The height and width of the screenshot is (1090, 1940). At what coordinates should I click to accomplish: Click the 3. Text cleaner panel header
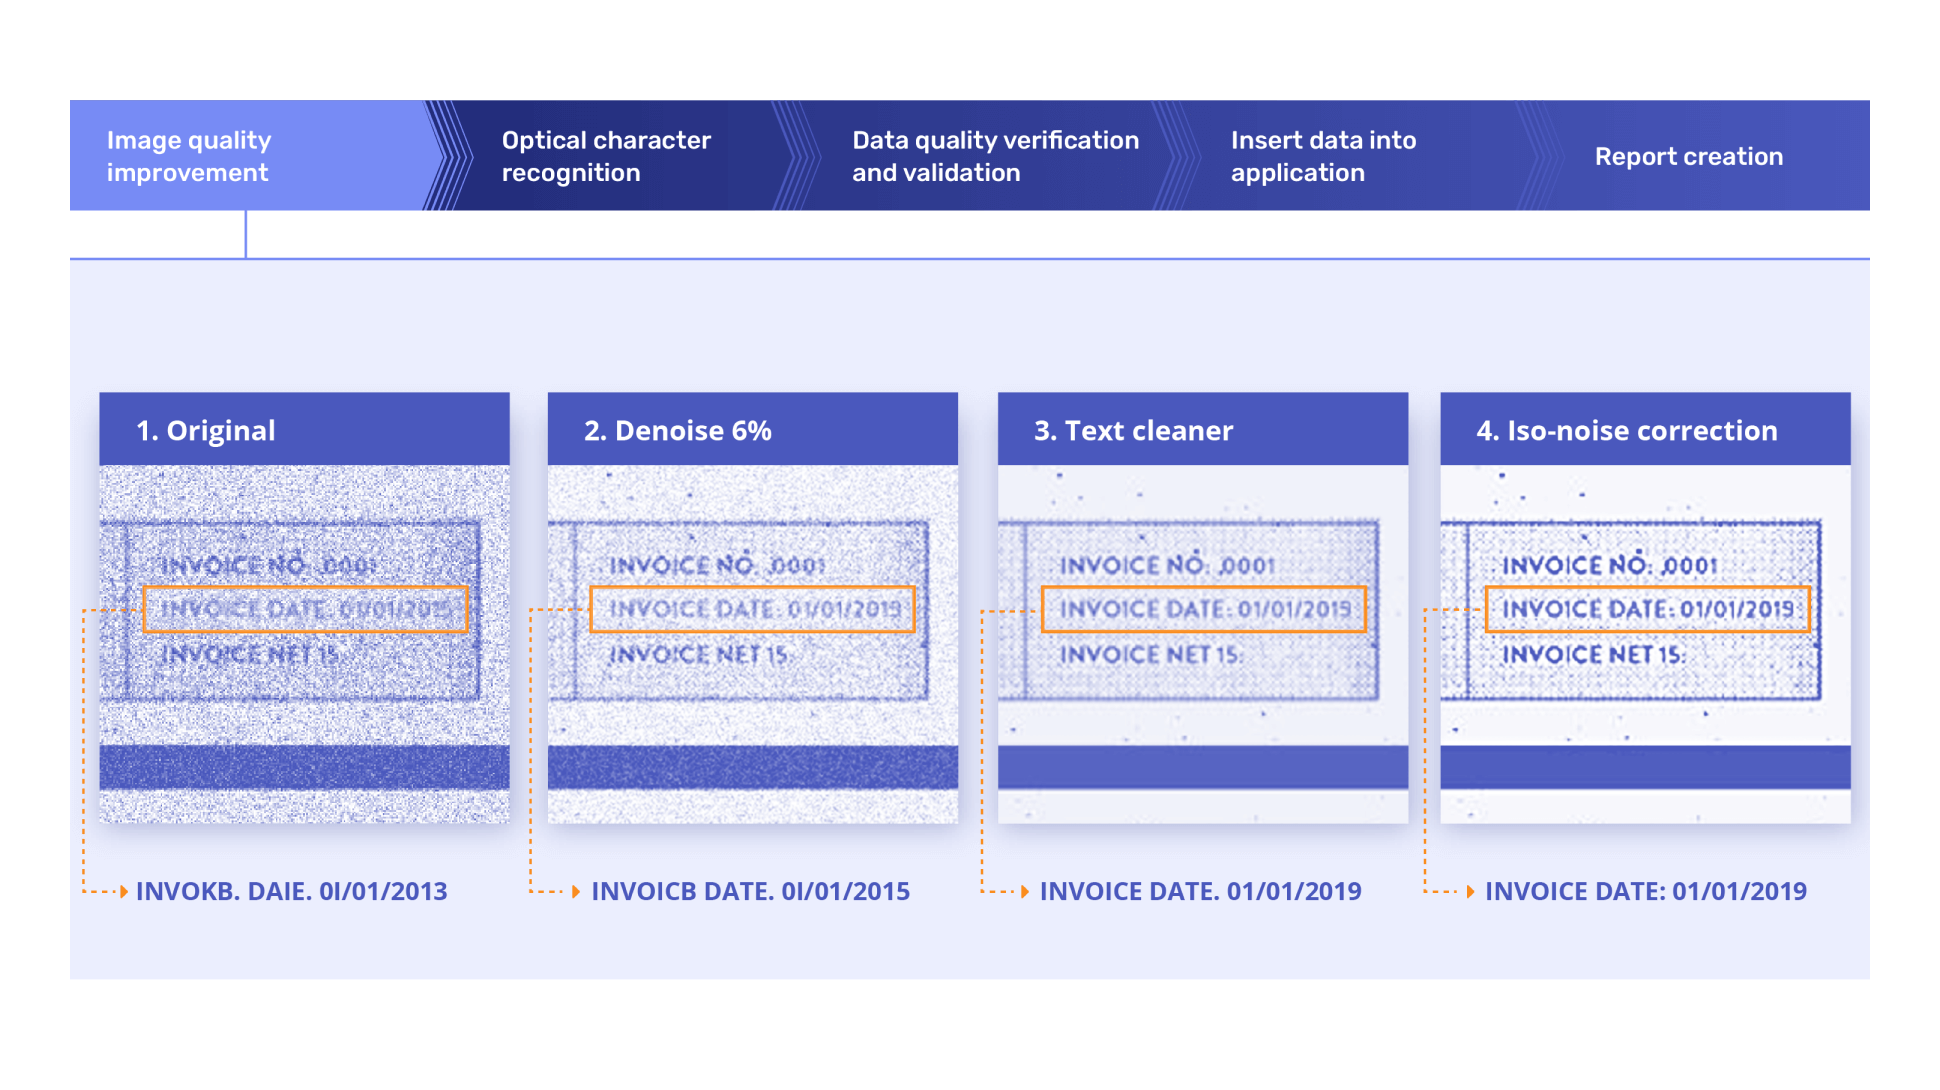pyautogui.click(x=1202, y=430)
